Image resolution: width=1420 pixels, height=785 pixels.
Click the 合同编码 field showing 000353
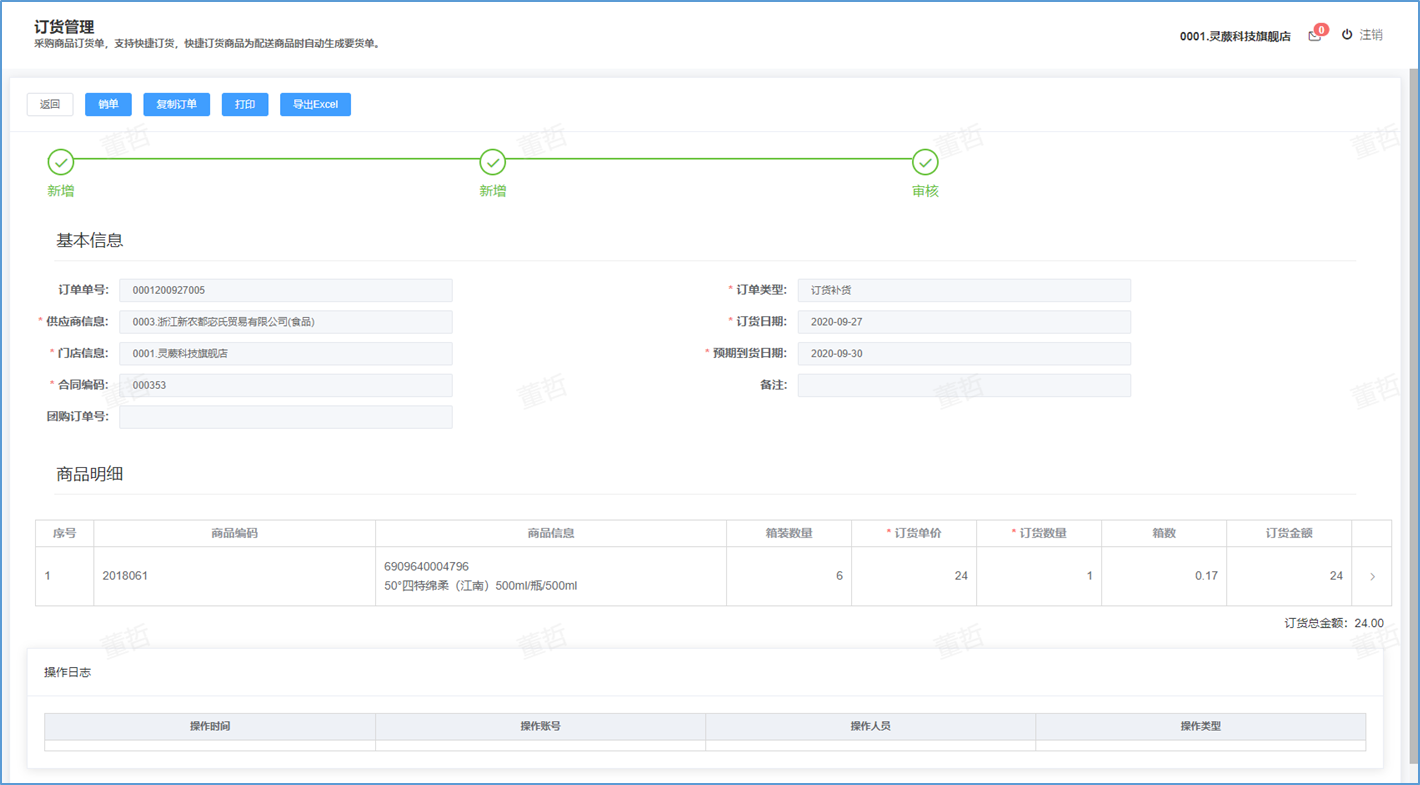point(285,385)
